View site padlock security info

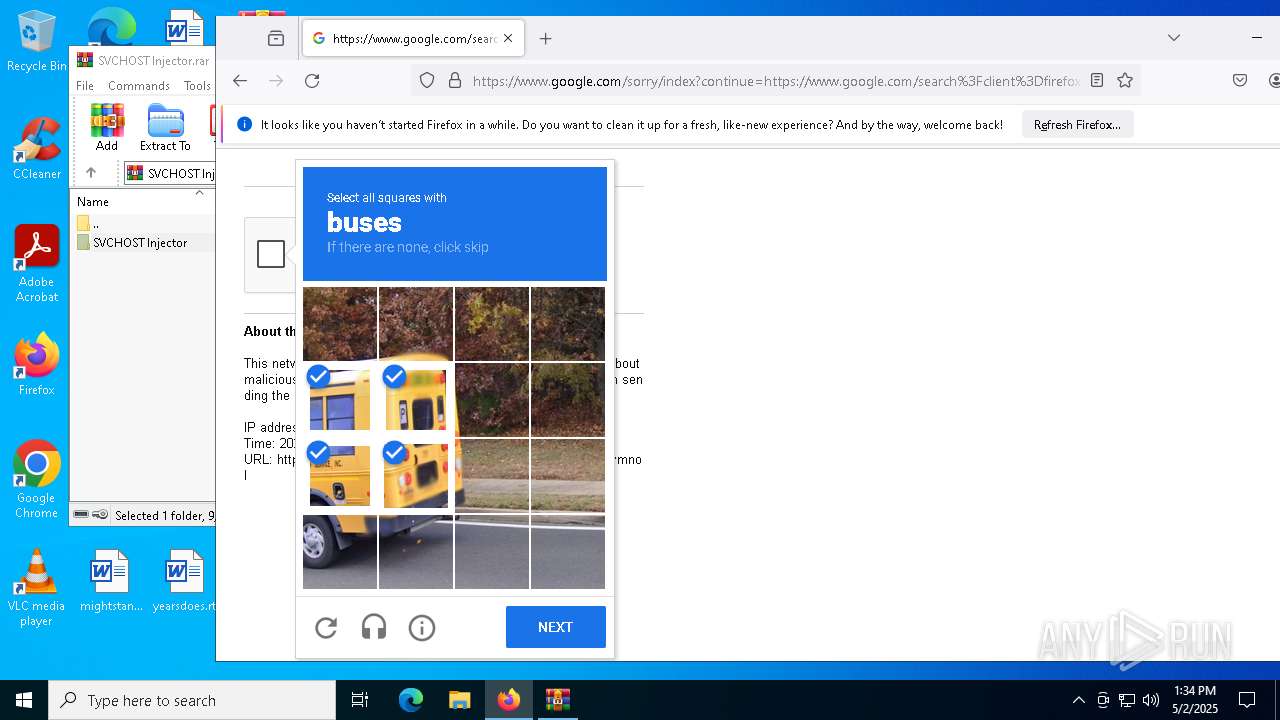tap(455, 81)
